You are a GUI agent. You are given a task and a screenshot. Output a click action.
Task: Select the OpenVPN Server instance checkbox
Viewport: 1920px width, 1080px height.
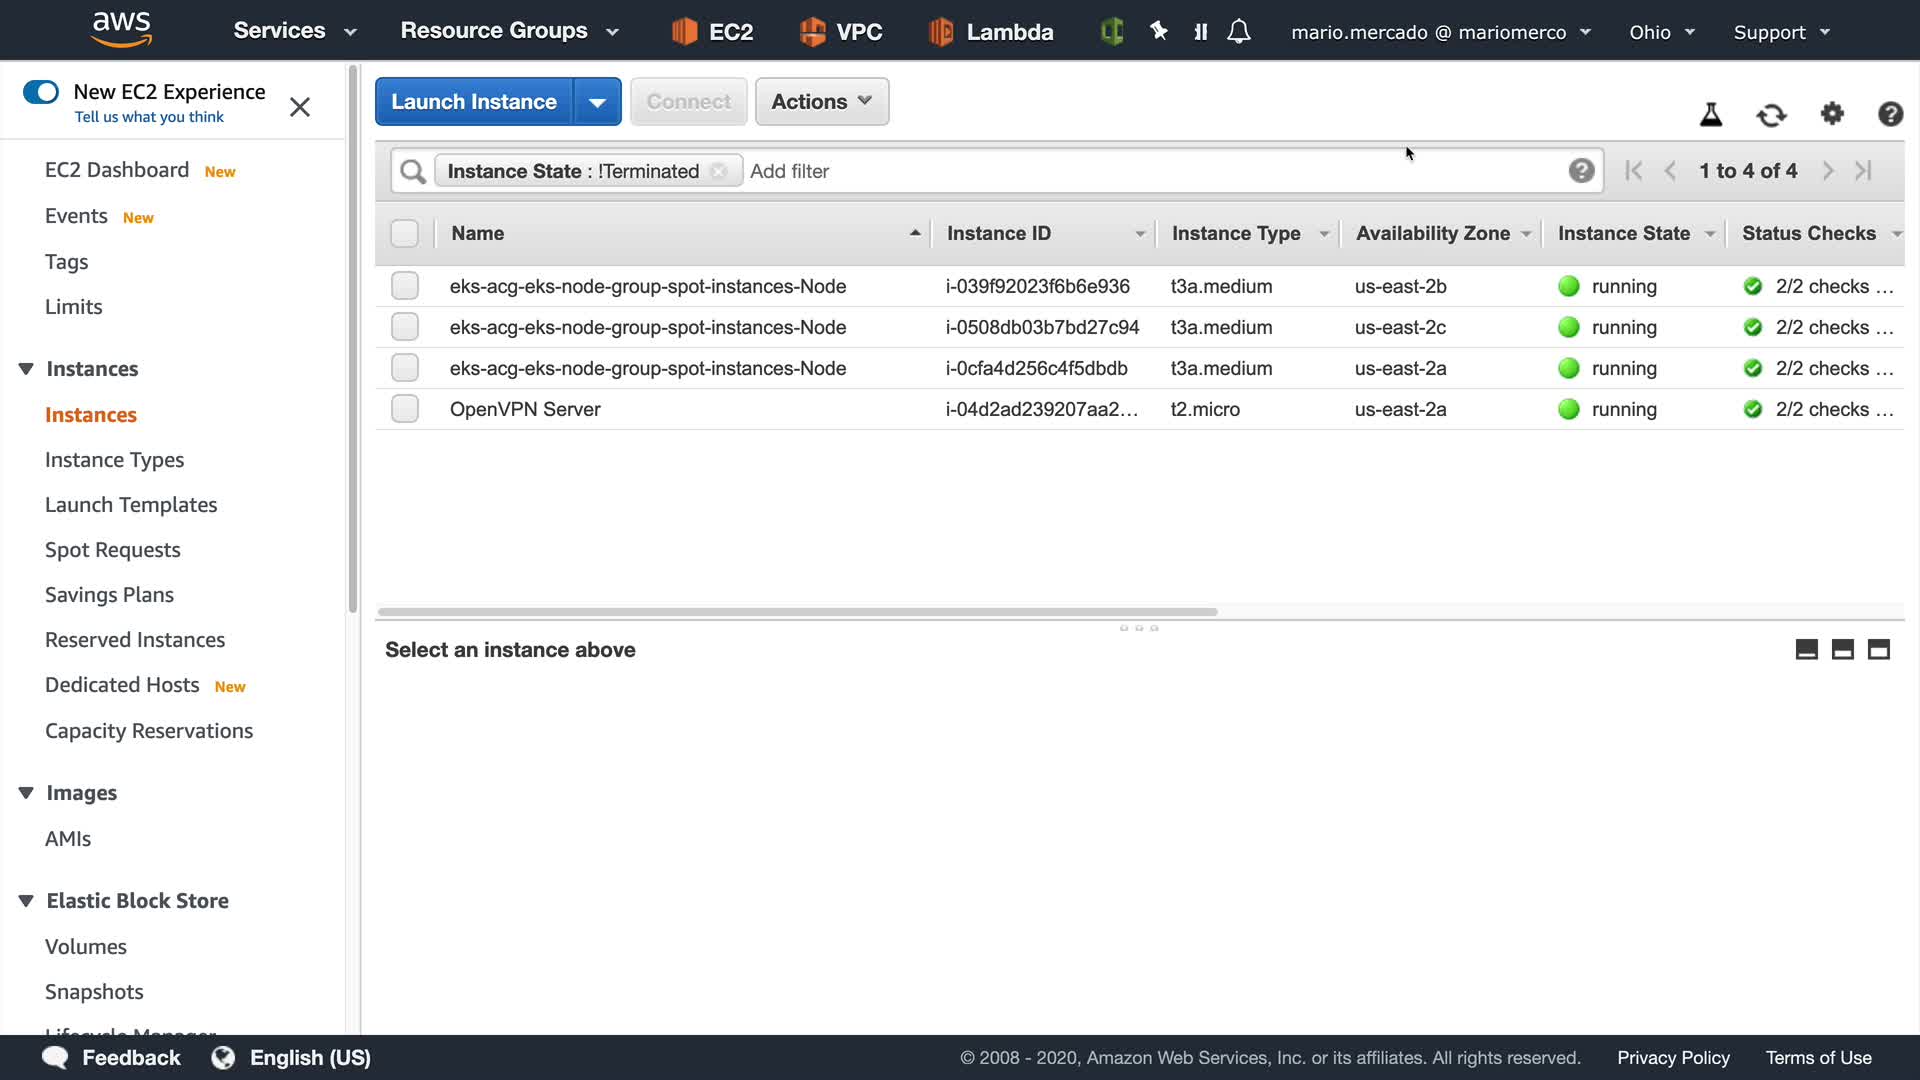(x=405, y=409)
